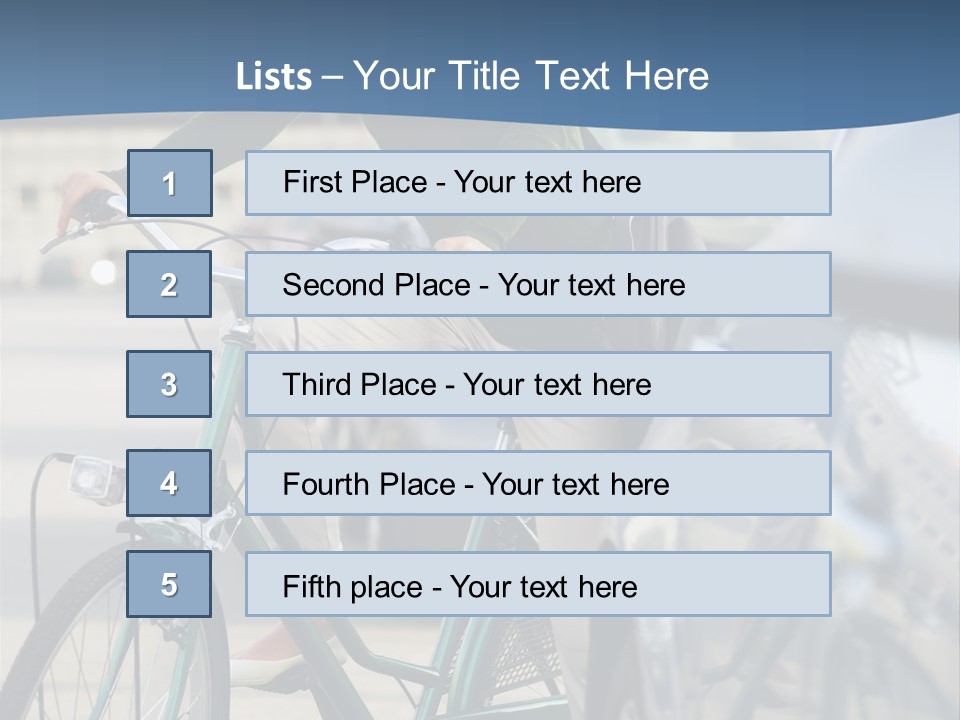Select the number 4 box

click(x=169, y=483)
